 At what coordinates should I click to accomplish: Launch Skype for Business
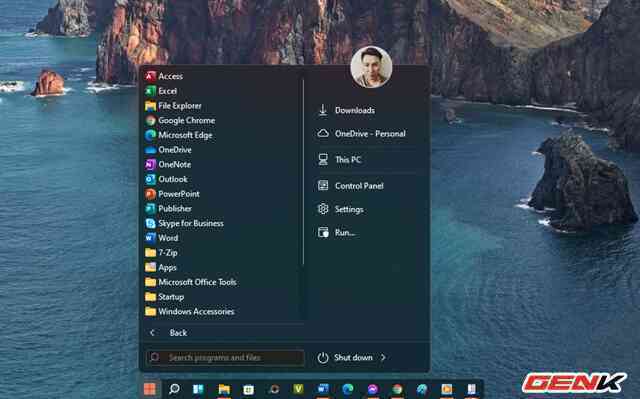tap(184, 223)
